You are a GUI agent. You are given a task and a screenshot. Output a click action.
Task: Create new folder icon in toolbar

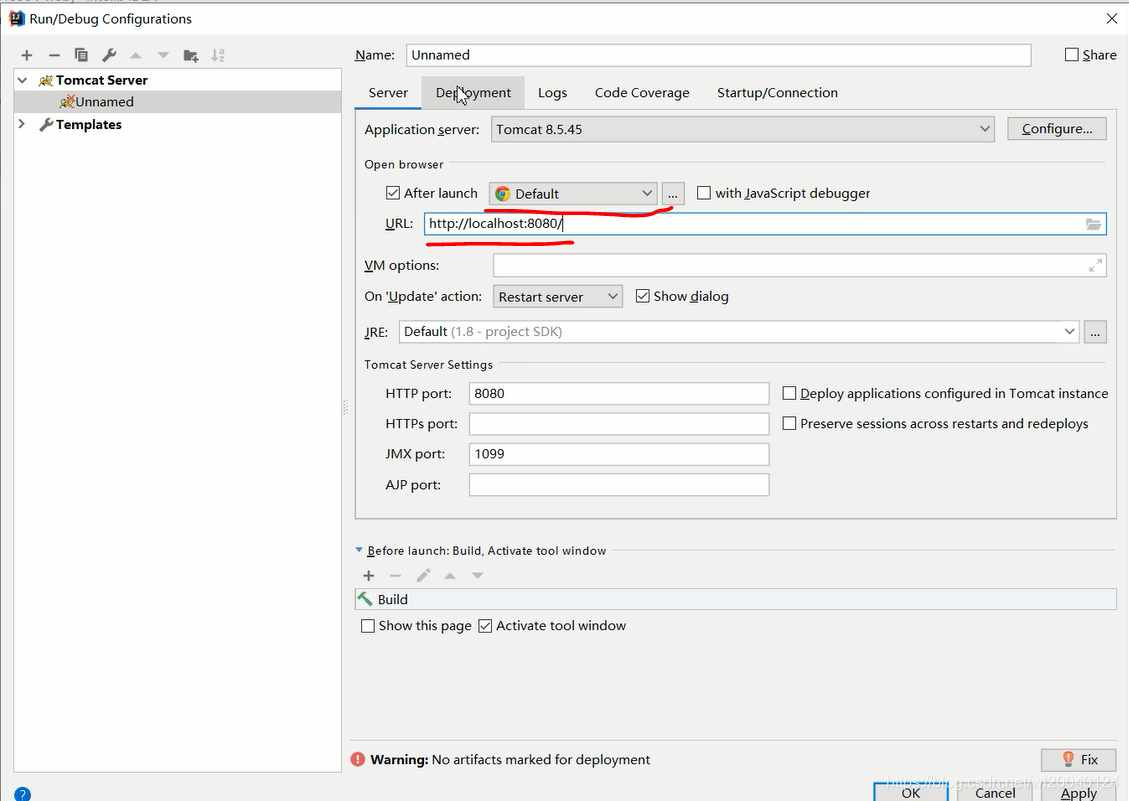(x=191, y=55)
